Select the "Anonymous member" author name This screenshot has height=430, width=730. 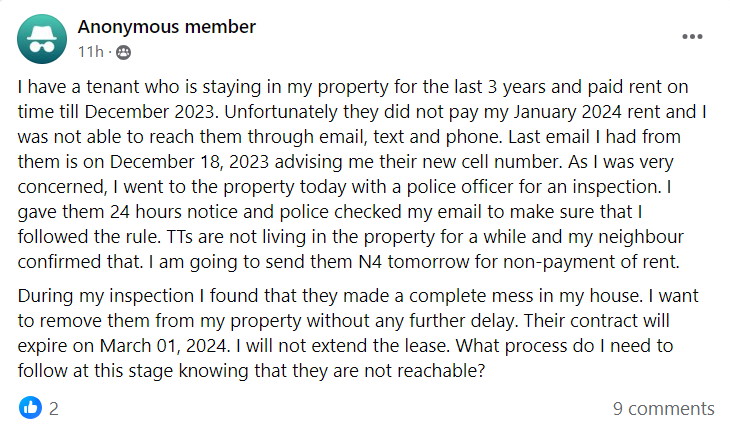tap(167, 27)
